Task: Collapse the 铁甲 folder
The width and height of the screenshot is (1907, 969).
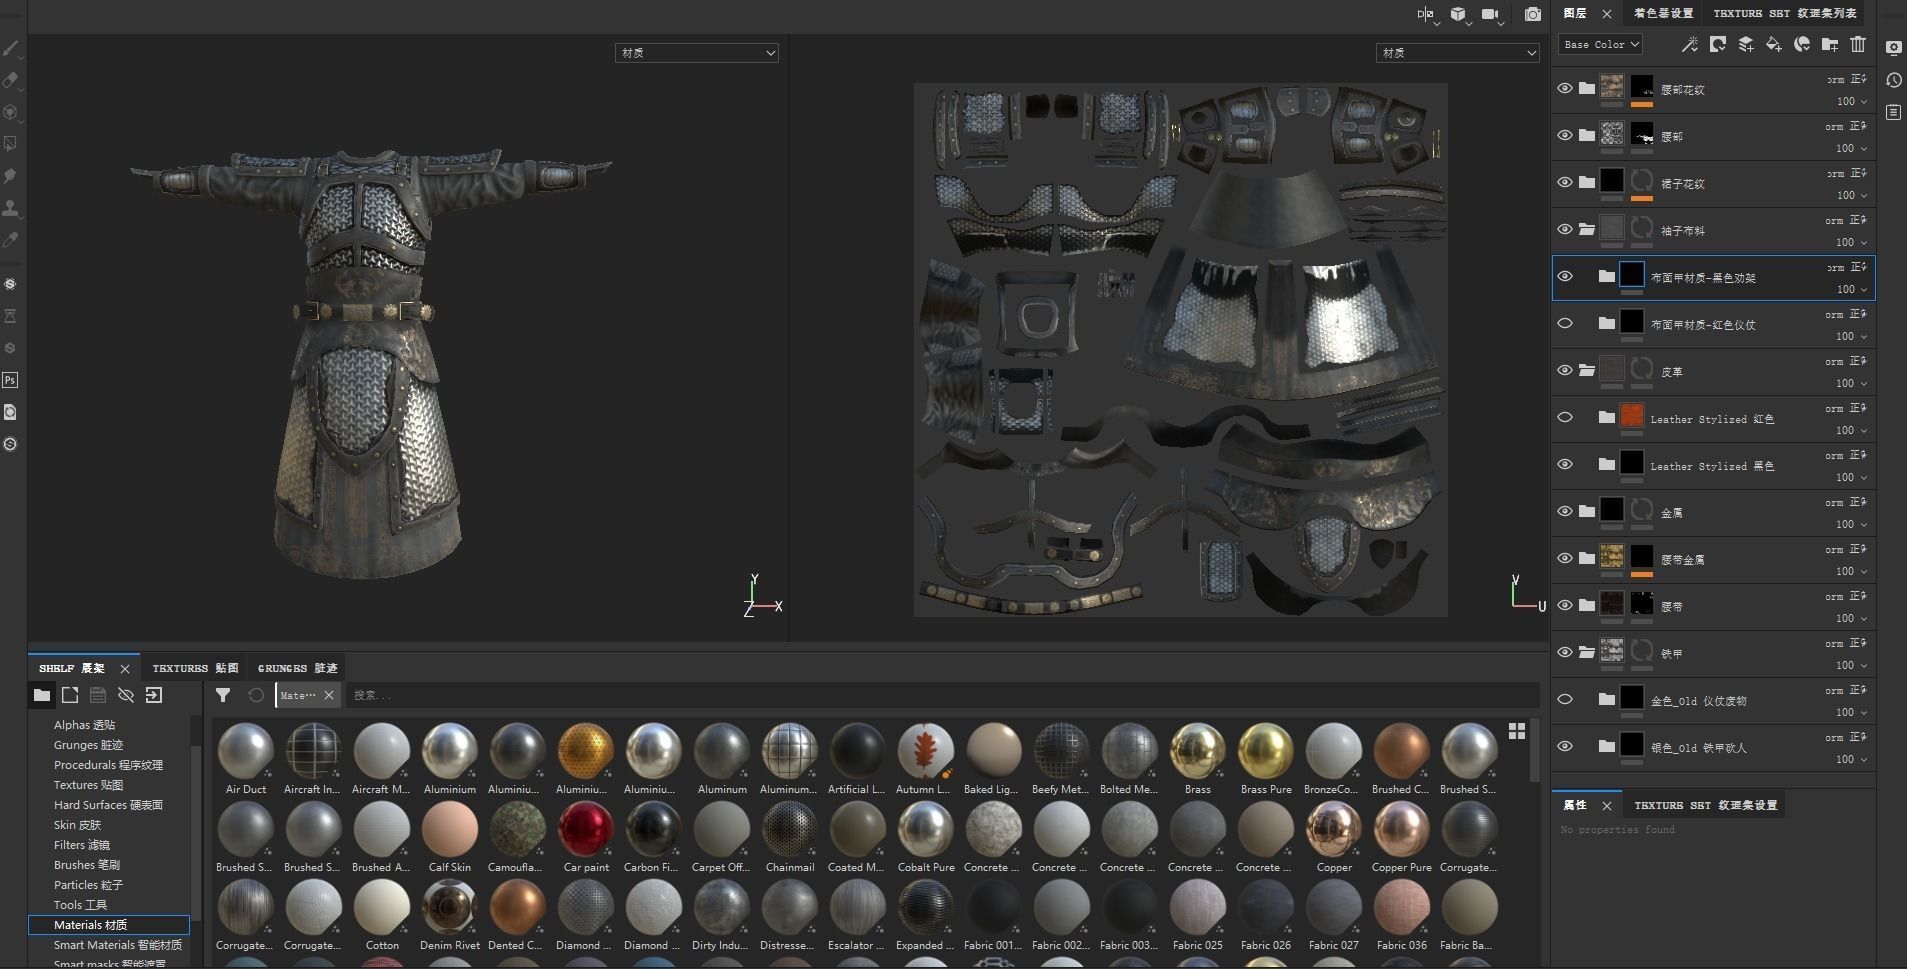Action: 1587,652
